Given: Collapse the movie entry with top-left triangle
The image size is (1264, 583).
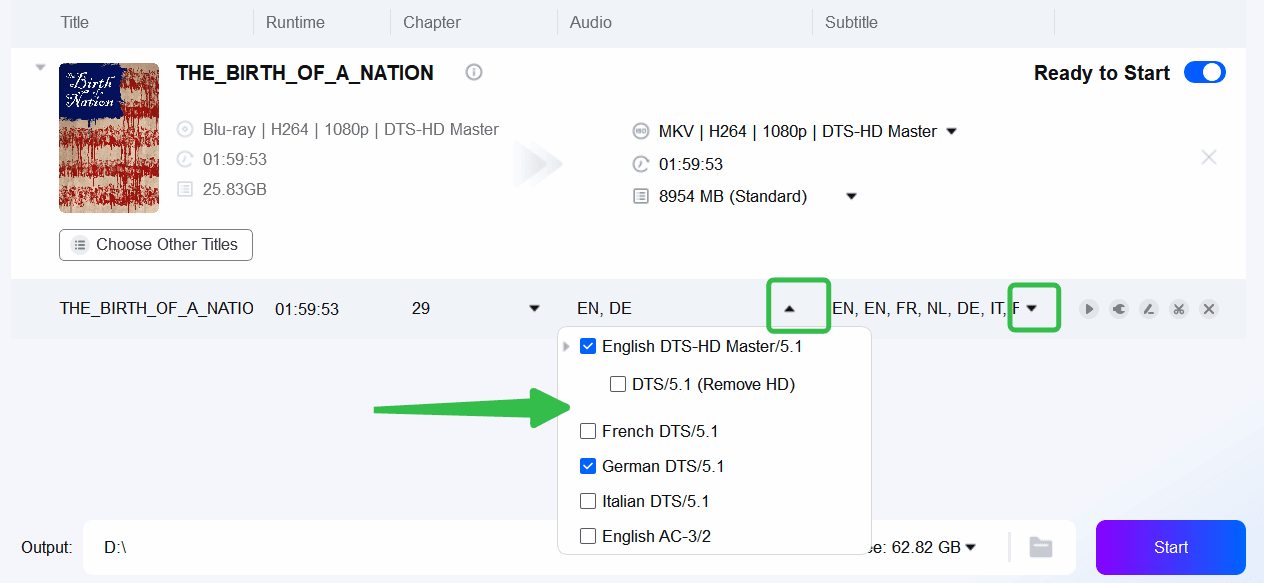Looking at the screenshot, I should (41, 68).
